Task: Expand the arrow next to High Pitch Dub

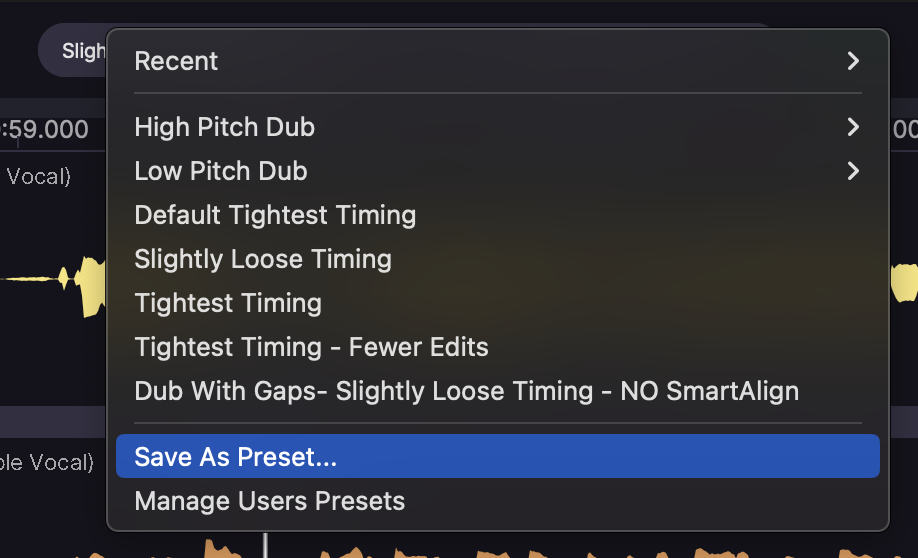Action: point(853,127)
